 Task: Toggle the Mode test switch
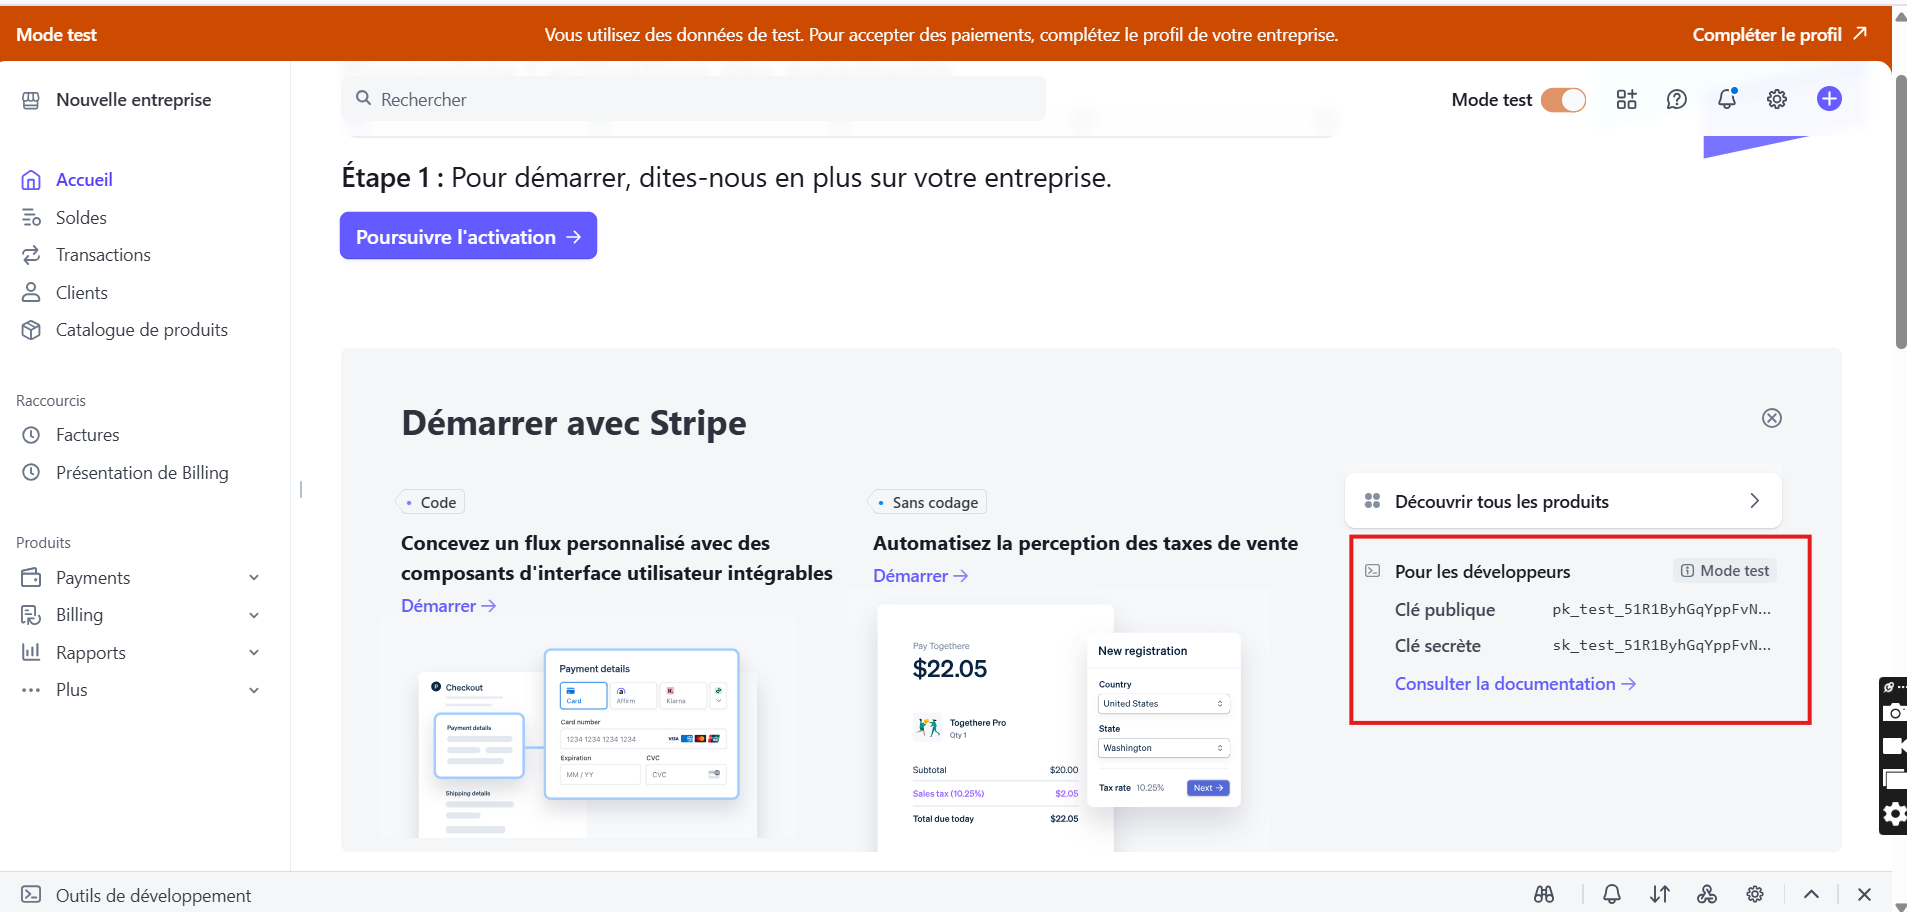1563,100
